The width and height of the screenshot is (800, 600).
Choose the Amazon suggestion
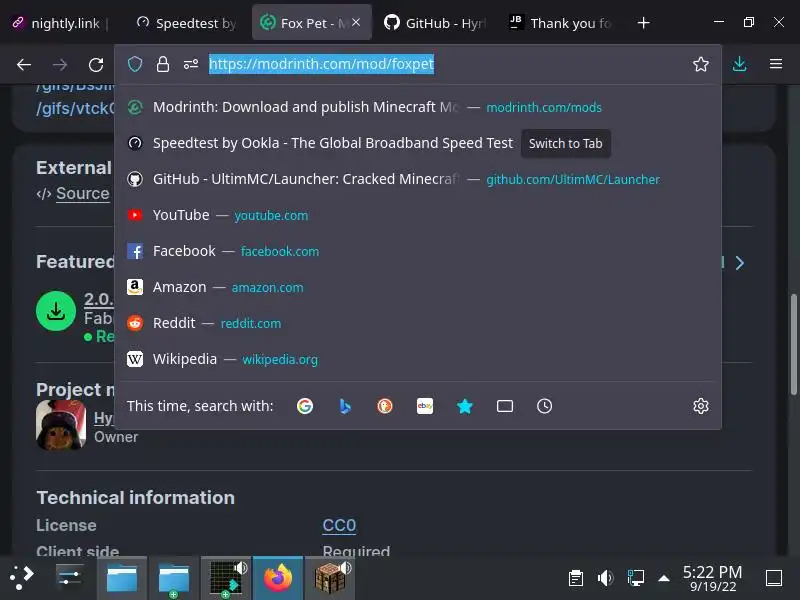pyautogui.click(x=417, y=287)
